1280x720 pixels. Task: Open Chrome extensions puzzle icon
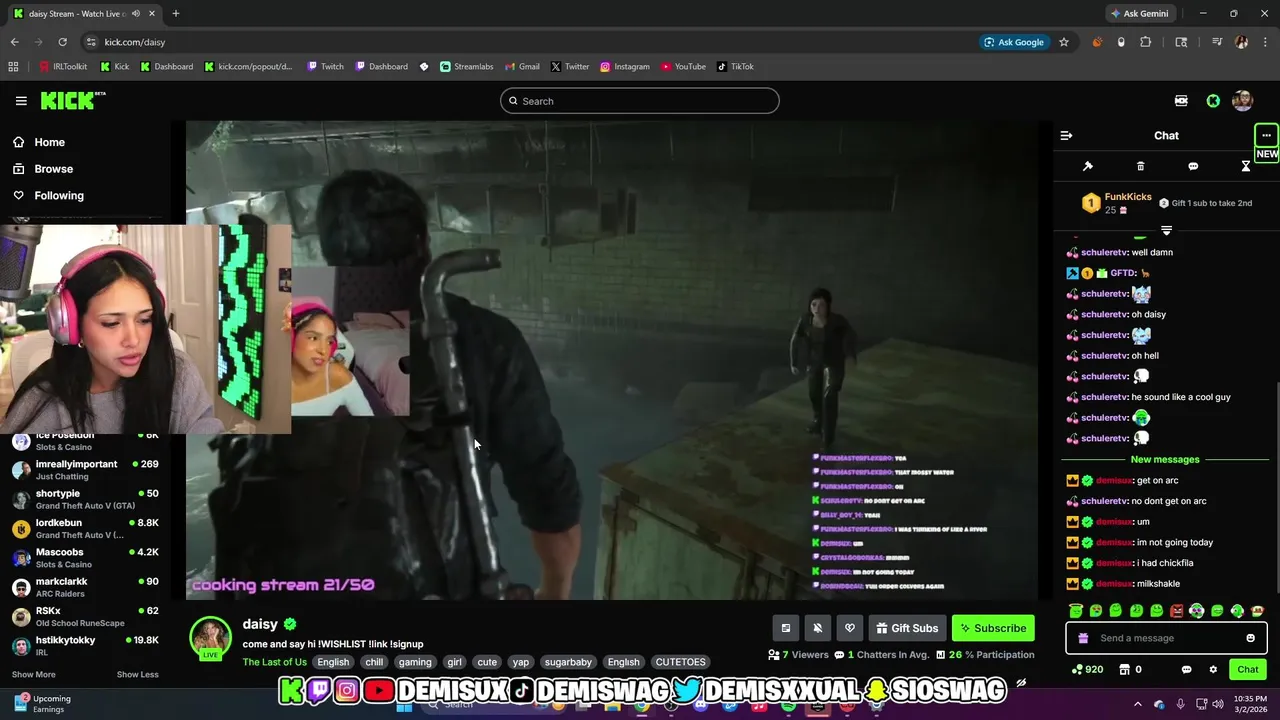point(1146,42)
